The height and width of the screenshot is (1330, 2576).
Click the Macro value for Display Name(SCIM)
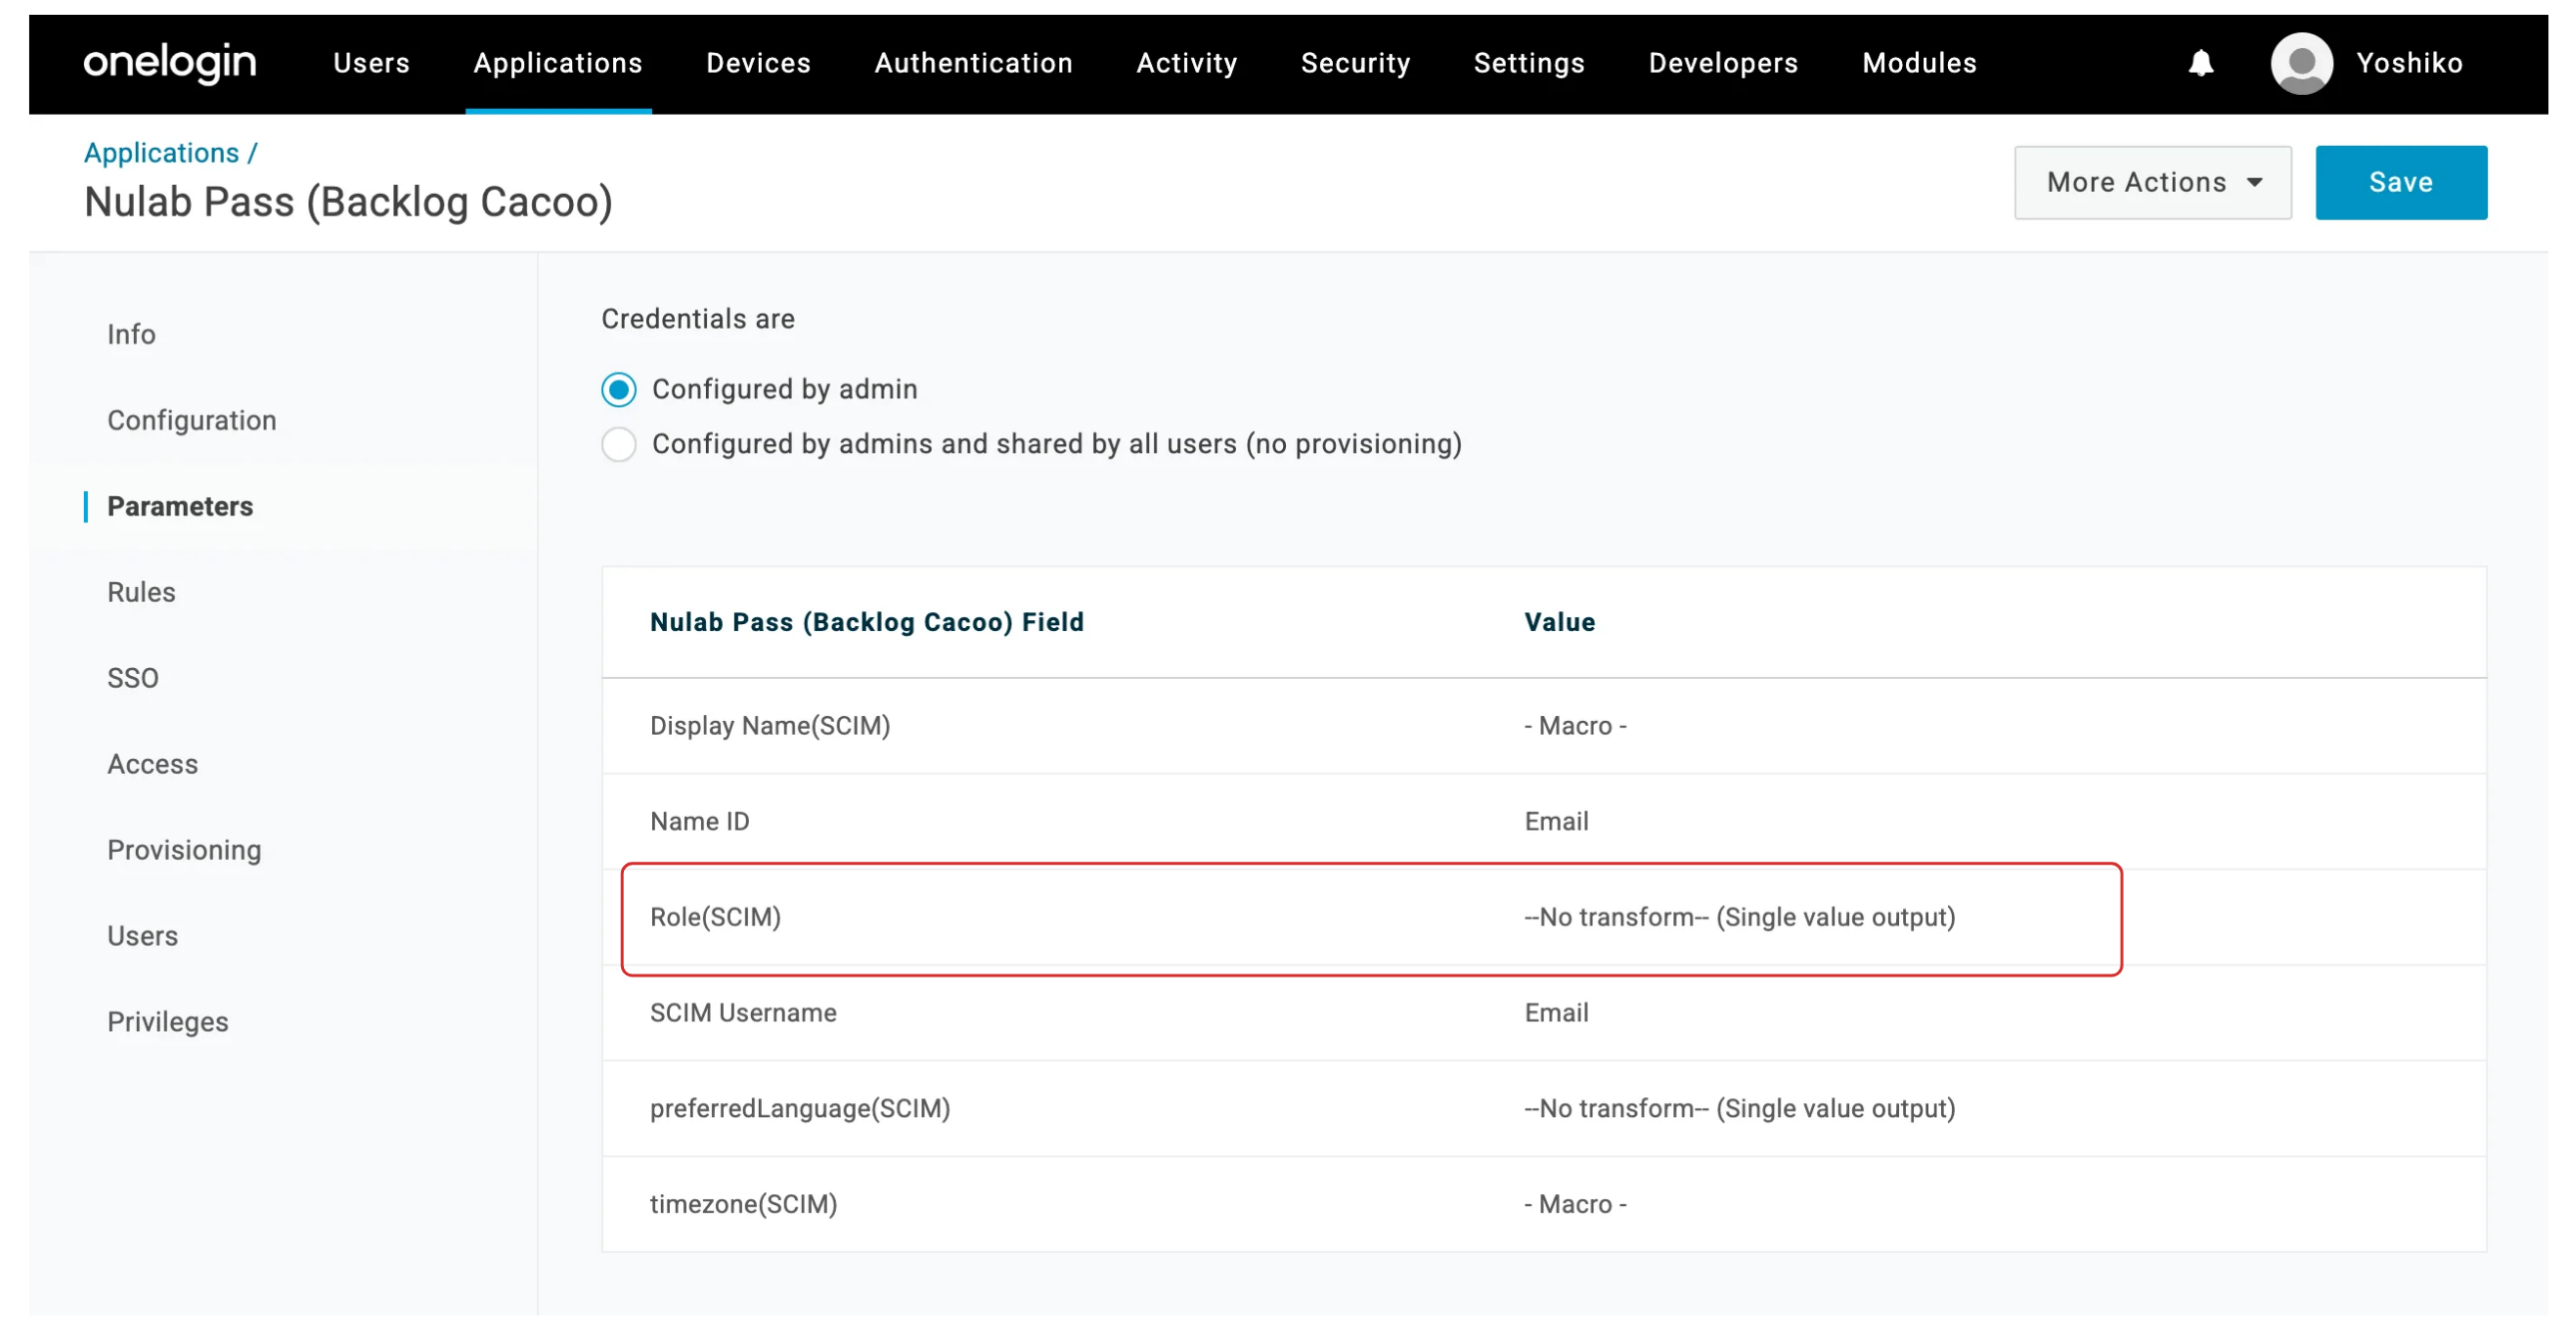pos(1575,726)
